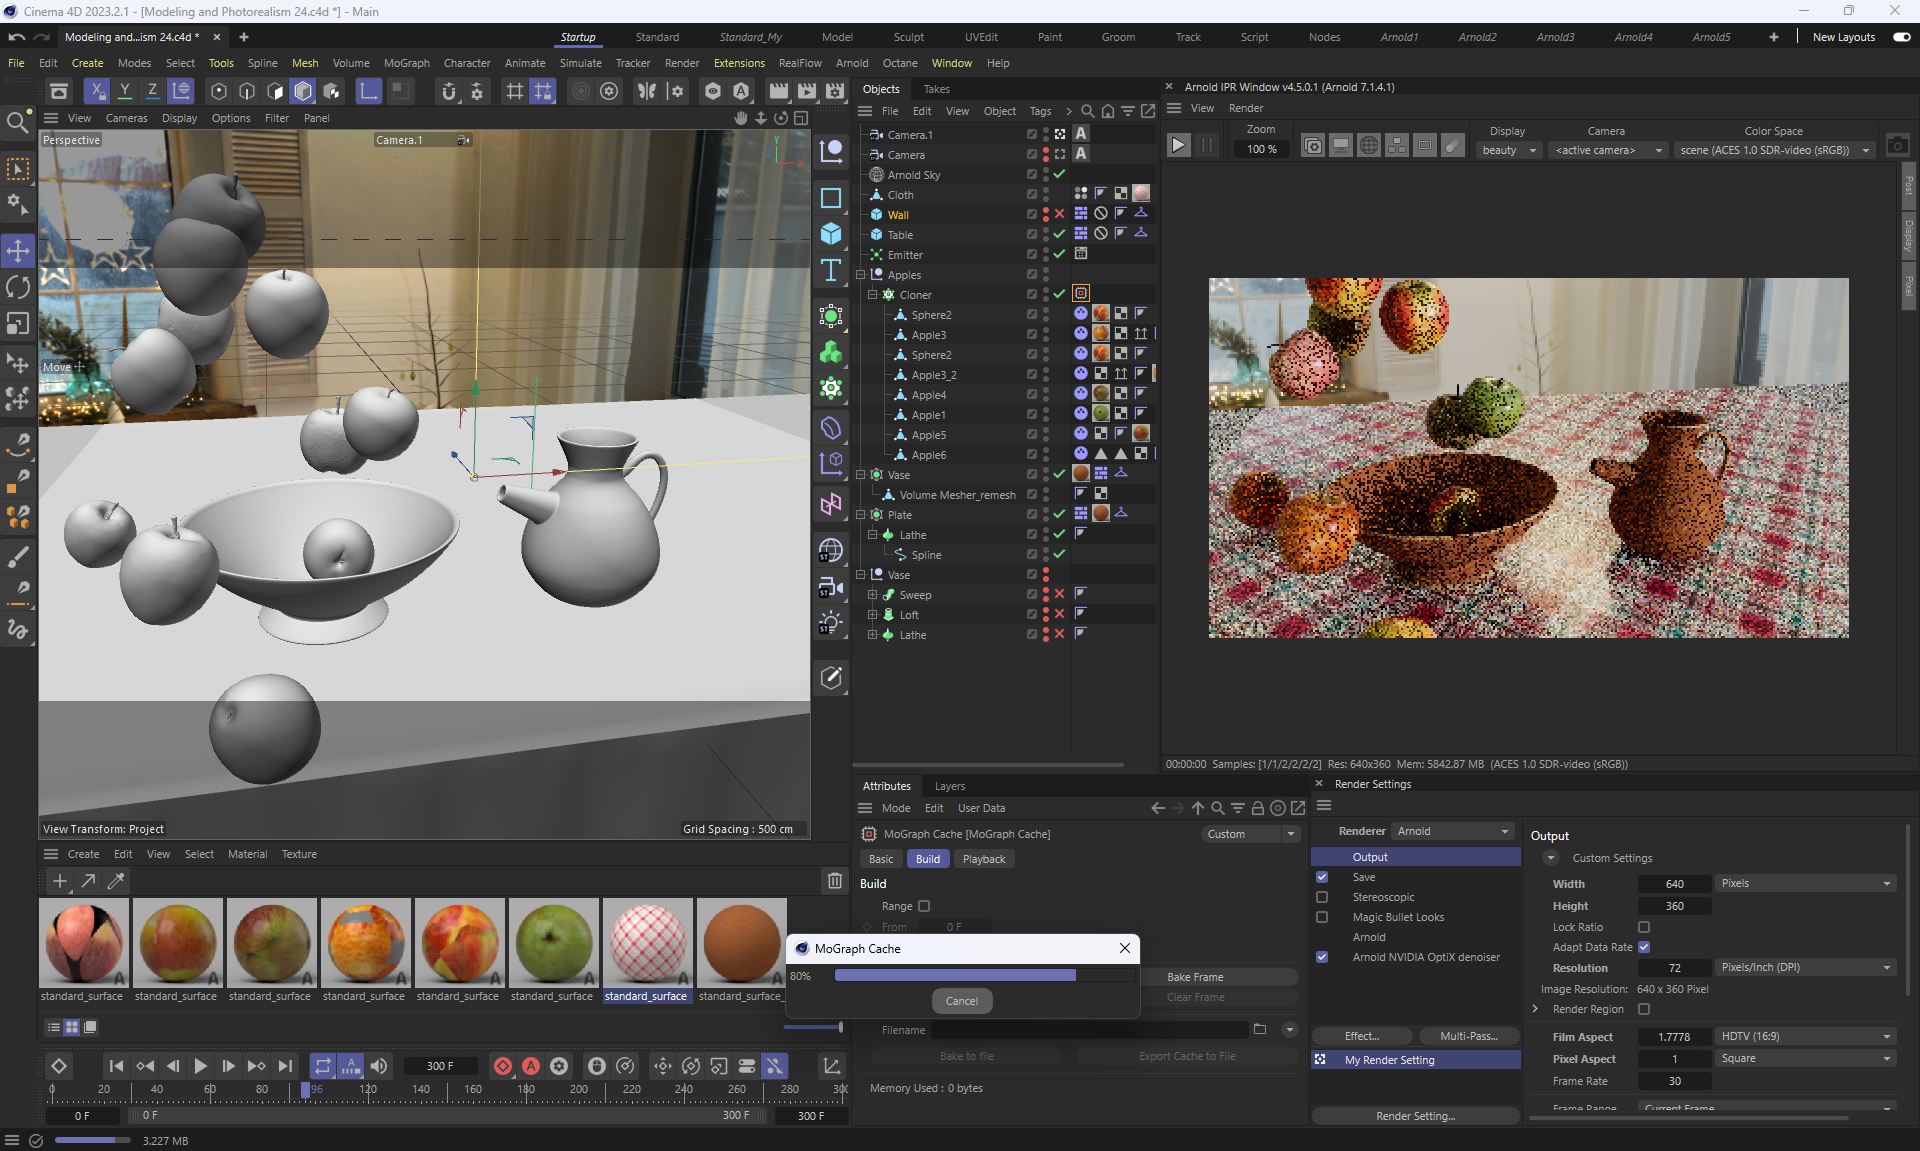This screenshot has height=1151, width=1920.
Task: Open the beauty display dropdown
Action: coord(1509,150)
